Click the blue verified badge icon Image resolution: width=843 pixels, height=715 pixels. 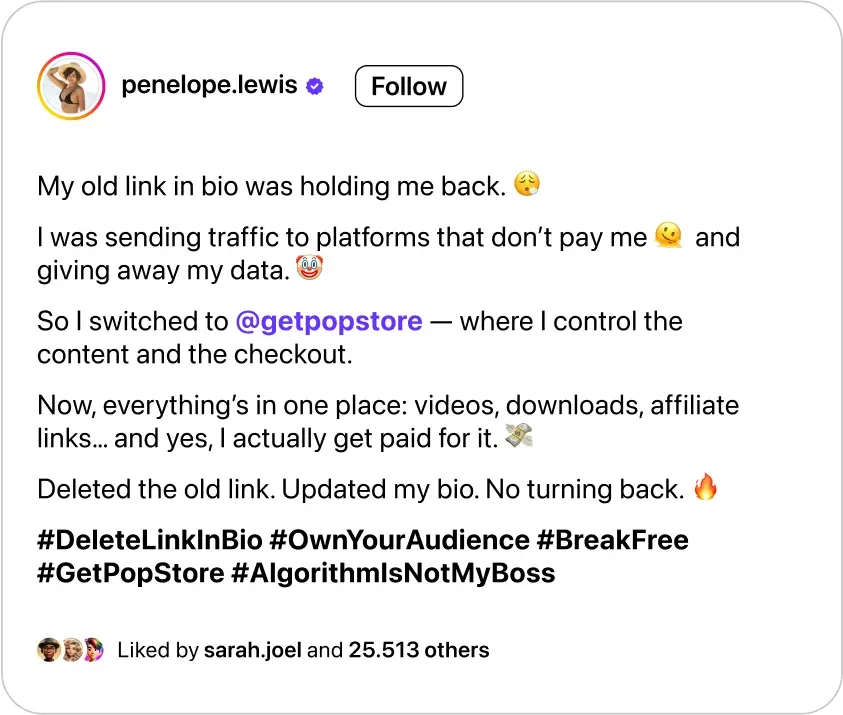[315, 86]
